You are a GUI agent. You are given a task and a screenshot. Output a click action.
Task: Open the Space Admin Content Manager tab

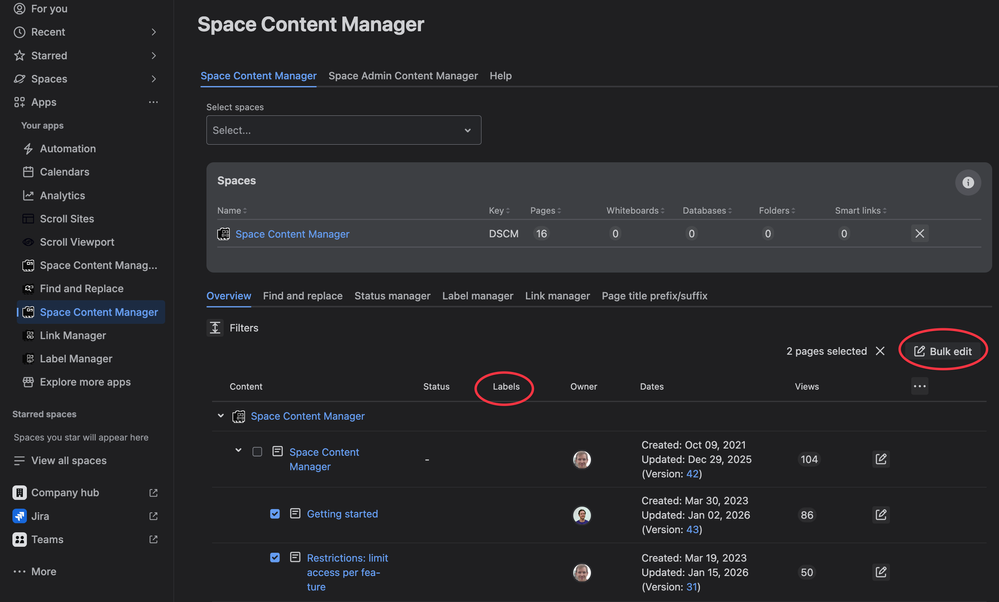point(403,76)
